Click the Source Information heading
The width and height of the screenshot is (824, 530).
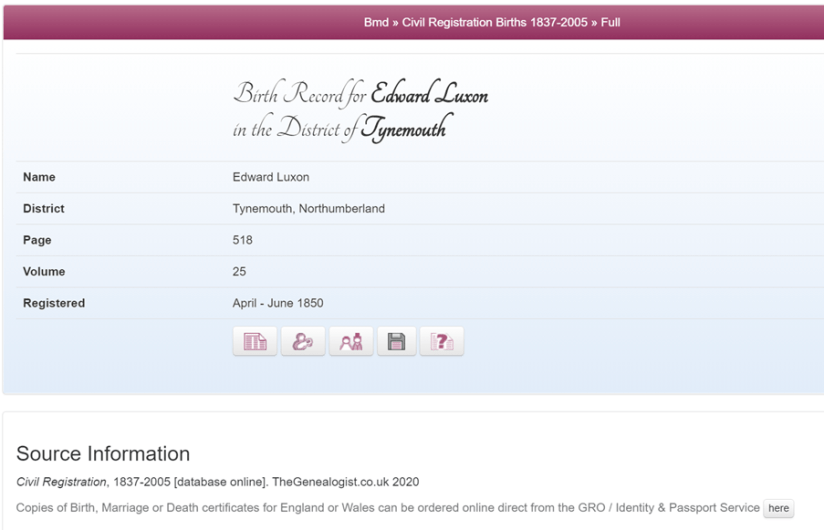[x=103, y=455]
